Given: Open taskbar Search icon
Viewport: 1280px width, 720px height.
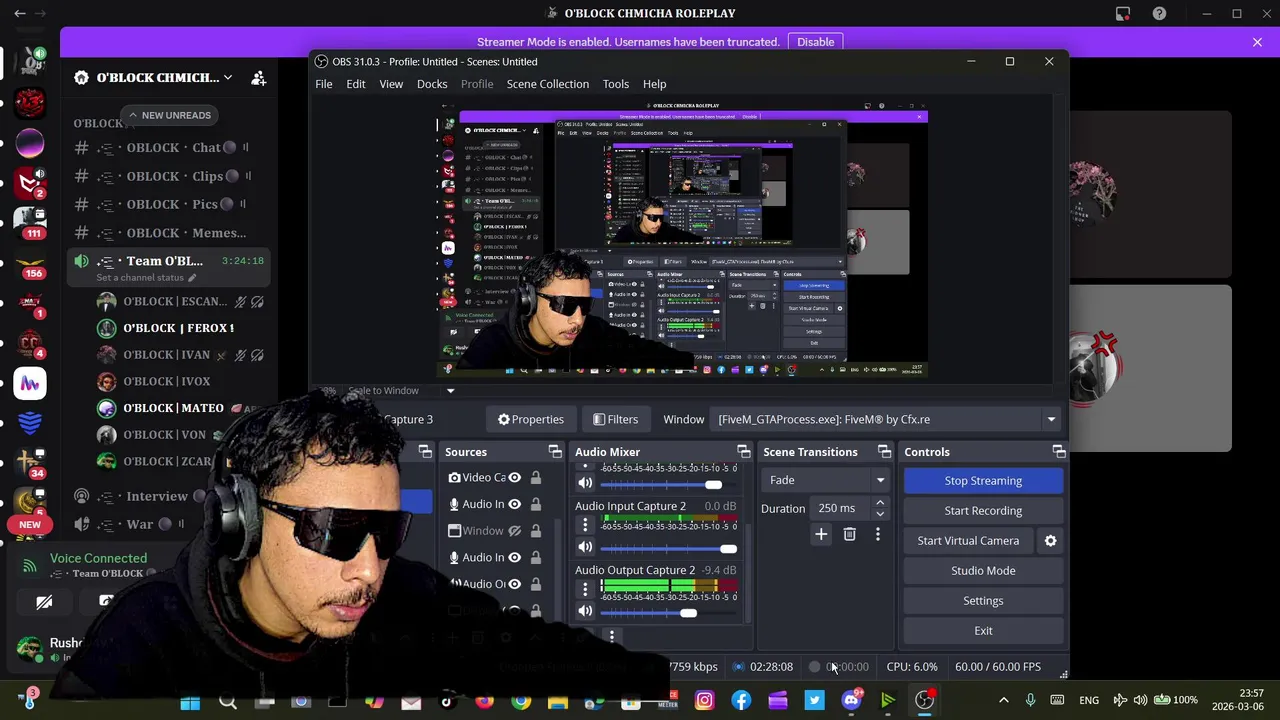Looking at the screenshot, I should point(227,702).
